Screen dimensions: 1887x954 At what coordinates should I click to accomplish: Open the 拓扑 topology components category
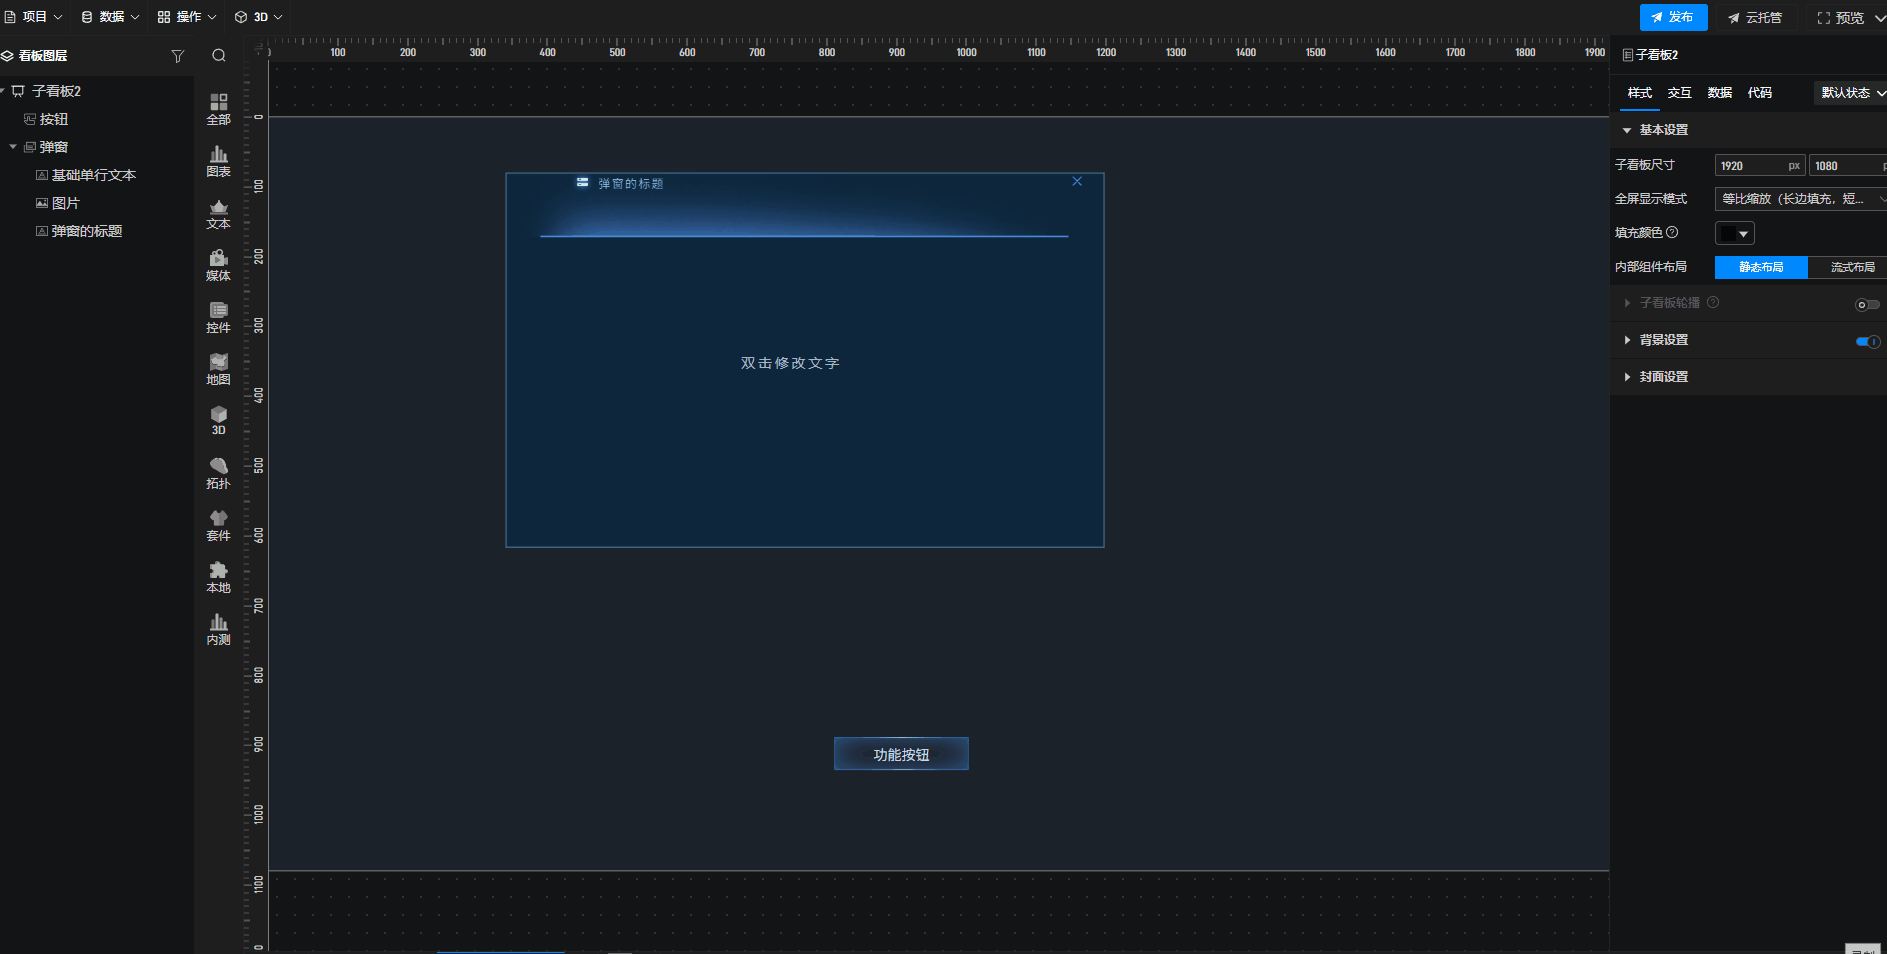tap(218, 472)
